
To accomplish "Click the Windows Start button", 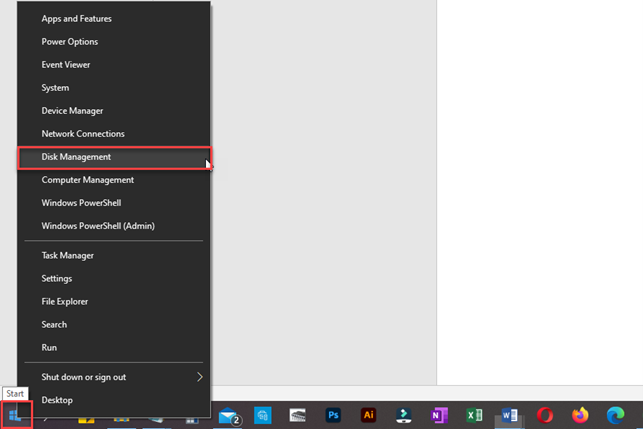I will pos(16,415).
